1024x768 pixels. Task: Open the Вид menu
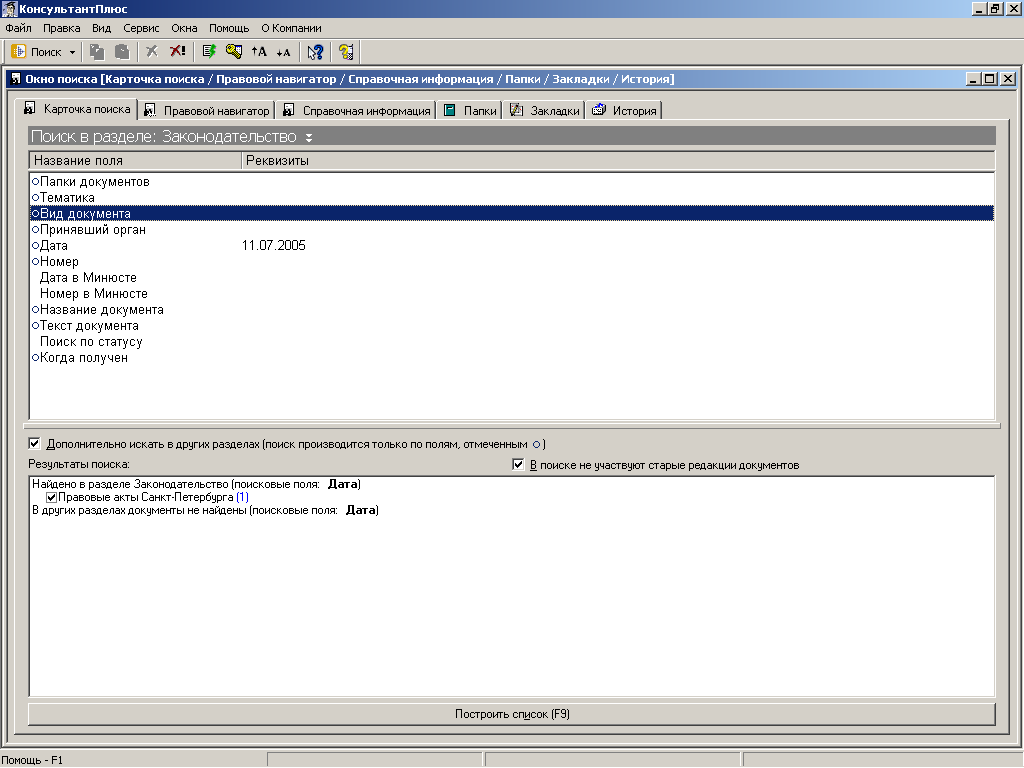click(101, 28)
